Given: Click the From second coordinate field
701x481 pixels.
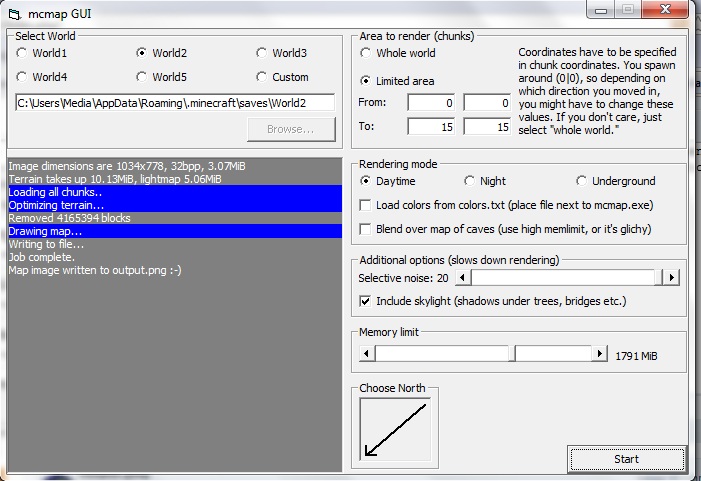Looking at the screenshot, I should (x=487, y=103).
